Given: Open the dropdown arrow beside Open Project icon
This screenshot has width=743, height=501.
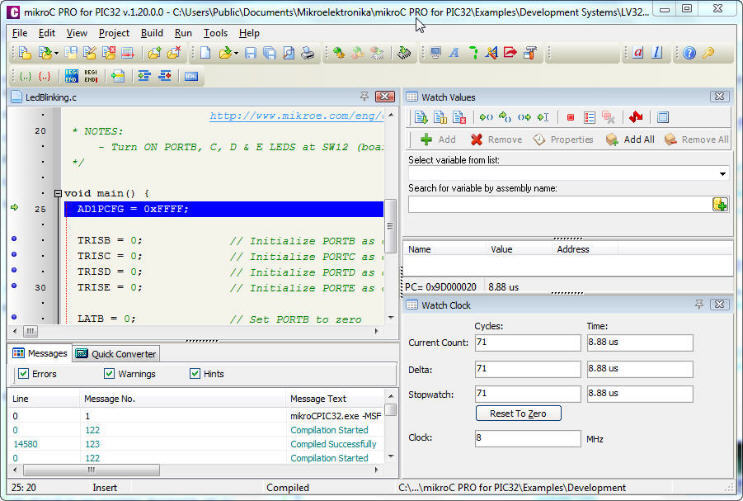Looking at the screenshot, I should 56,53.
